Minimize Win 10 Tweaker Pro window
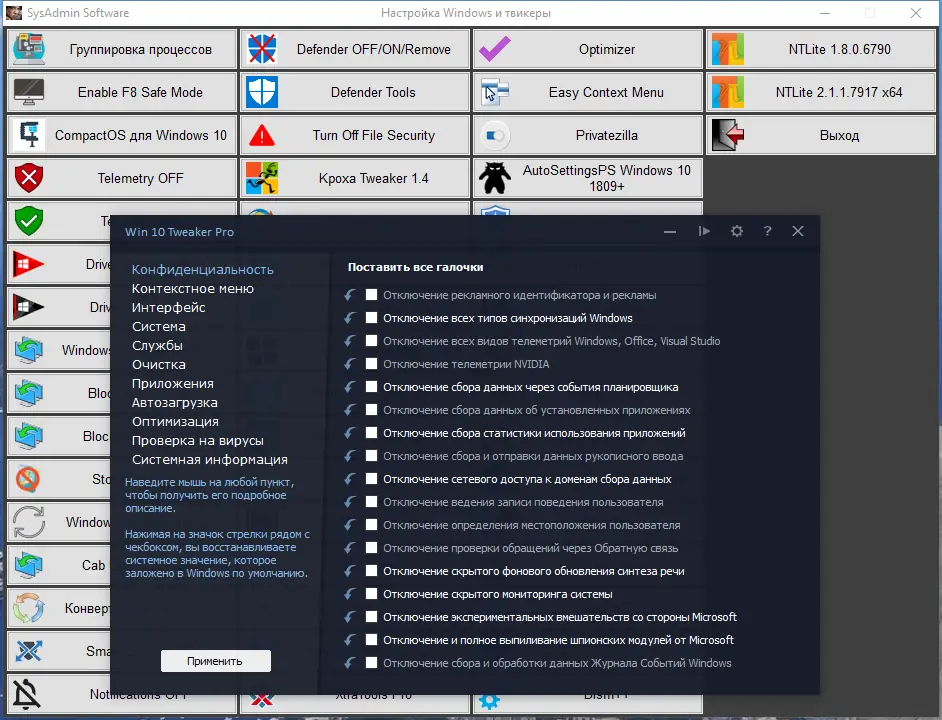 point(670,232)
